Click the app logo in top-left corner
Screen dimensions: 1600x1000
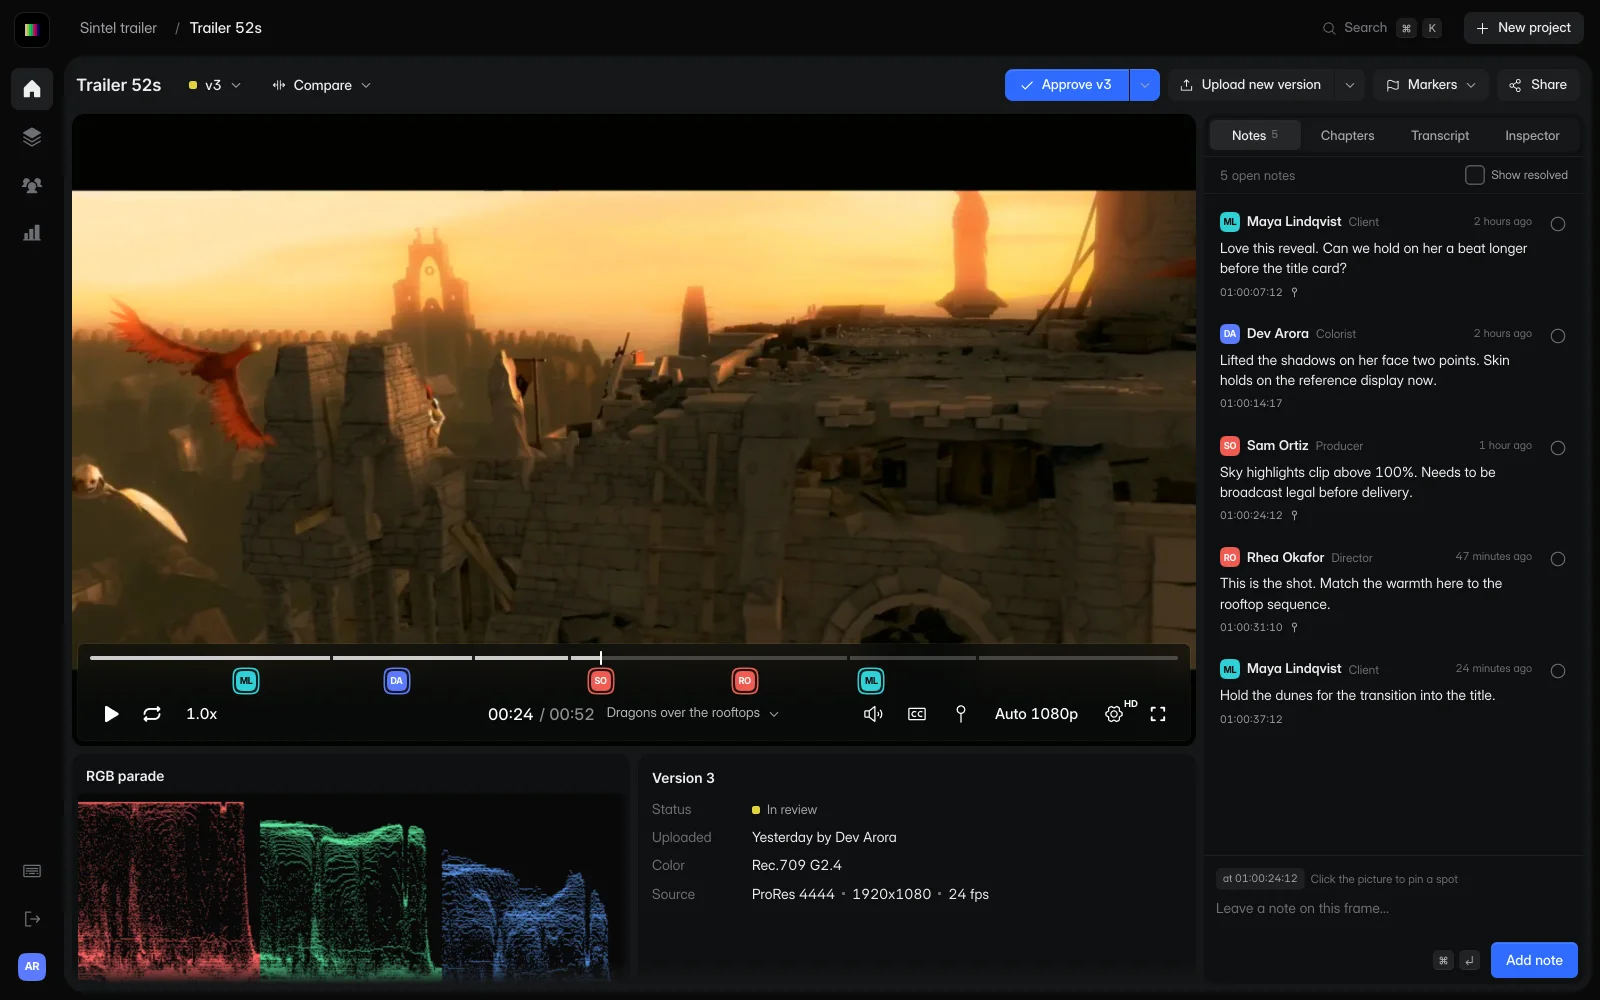pyautogui.click(x=32, y=29)
